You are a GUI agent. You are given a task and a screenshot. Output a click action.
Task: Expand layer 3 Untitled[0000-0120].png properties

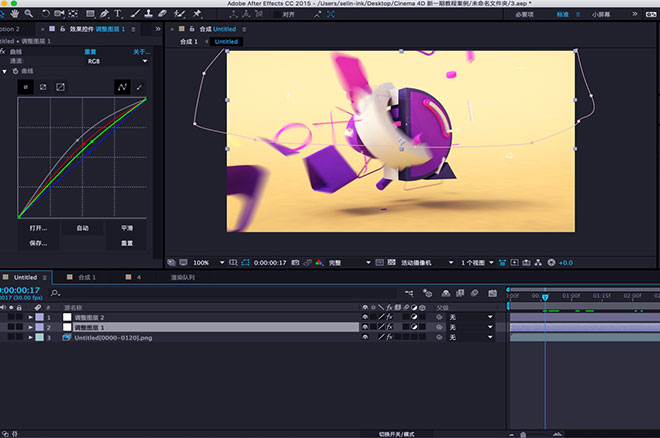(x=31, y=338)
